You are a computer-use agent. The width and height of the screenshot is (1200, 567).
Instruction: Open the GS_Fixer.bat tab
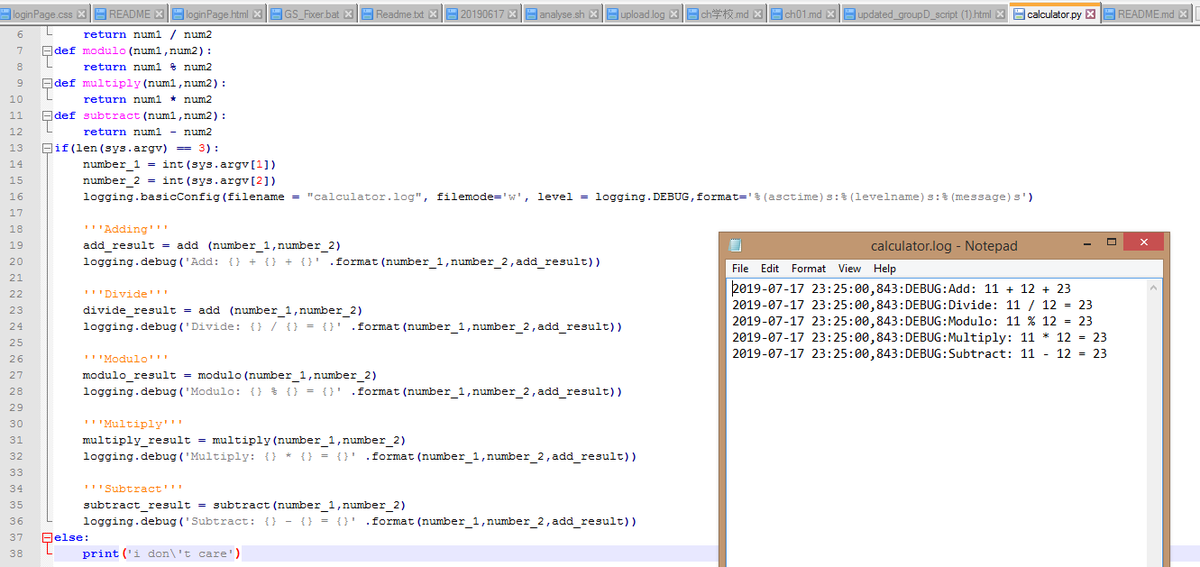[x=312, y=15]
